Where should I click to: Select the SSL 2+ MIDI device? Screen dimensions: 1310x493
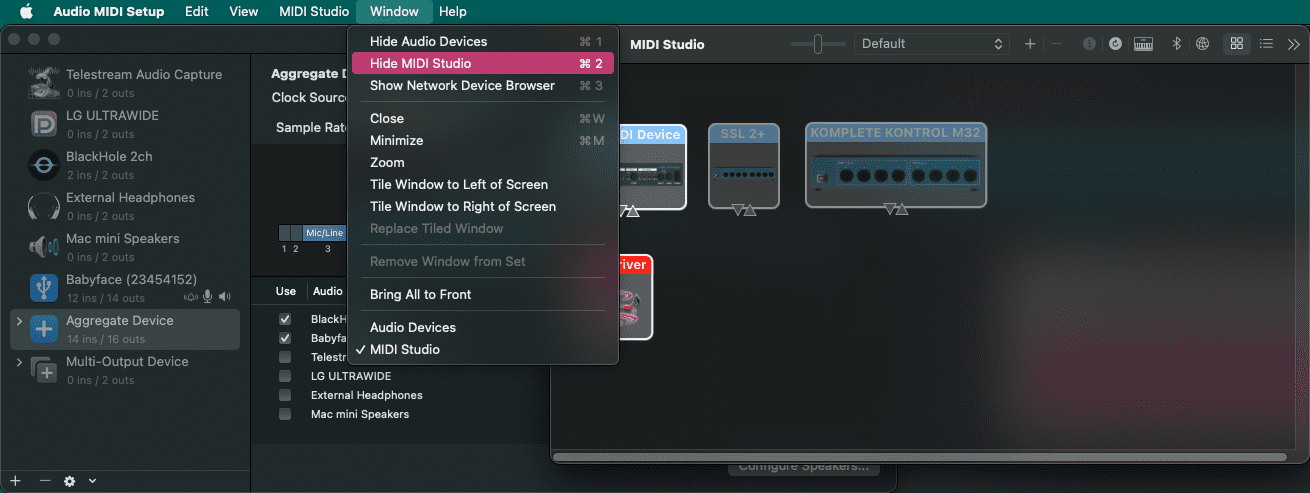(744, 166)
